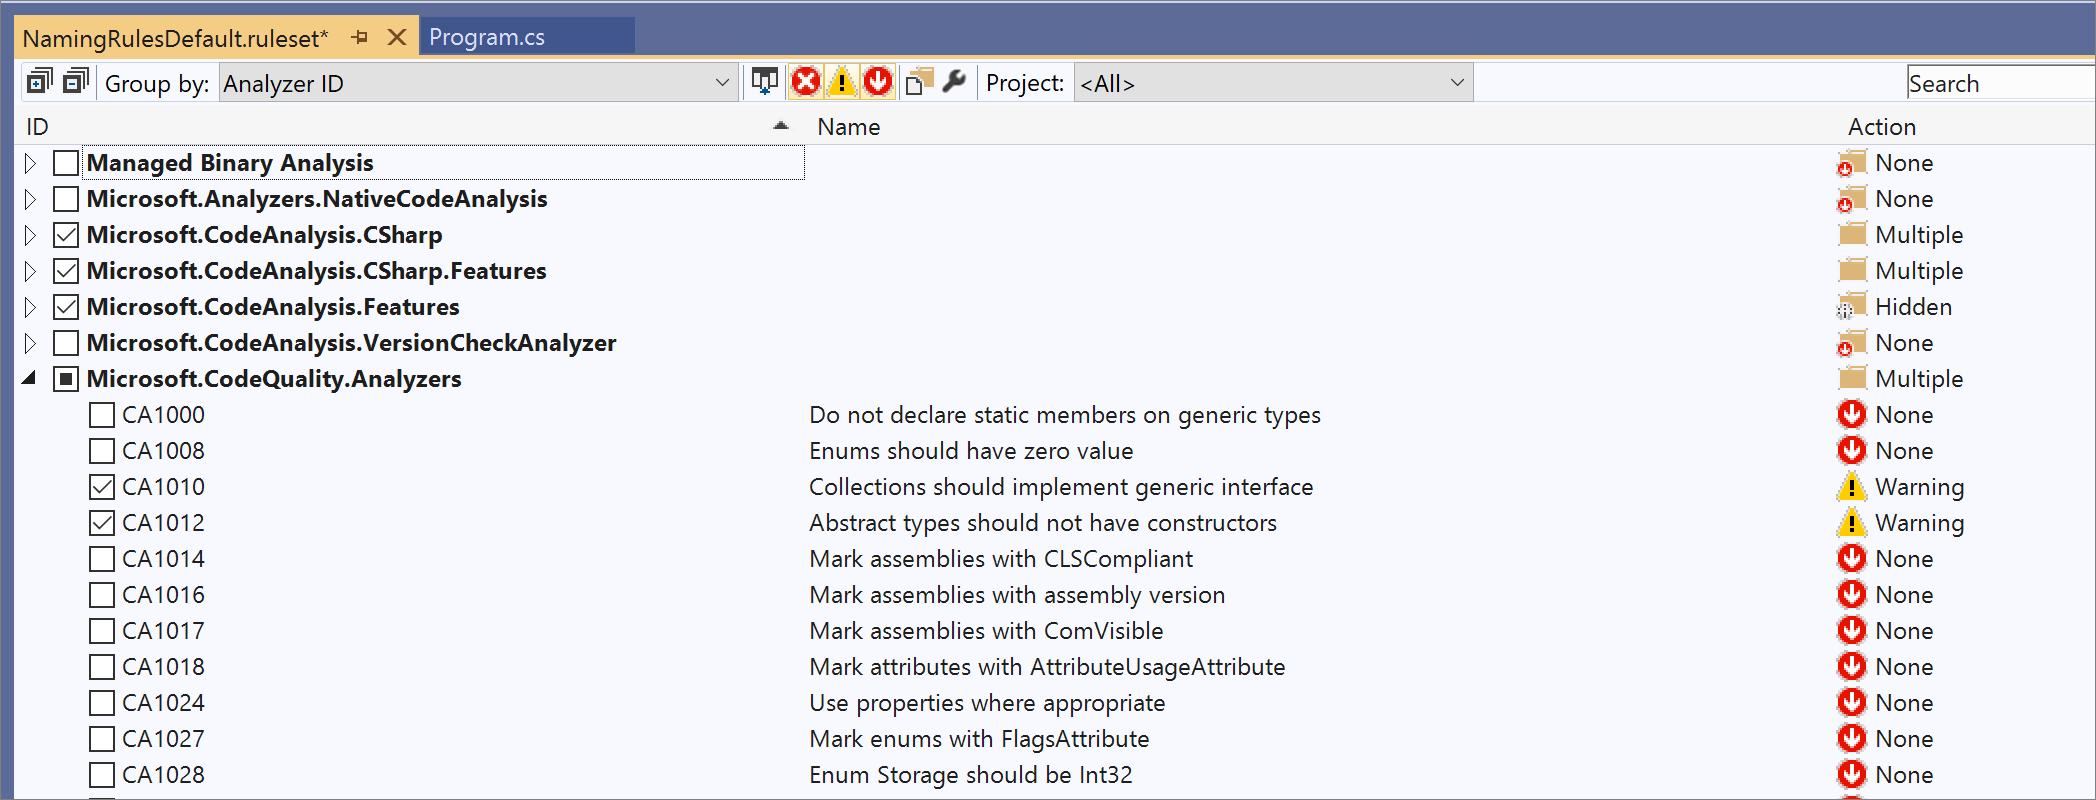Viewport: 2096px width, 800px height.
Task: Disable rule CA1010 checkbox
Action: click(102, 487)
